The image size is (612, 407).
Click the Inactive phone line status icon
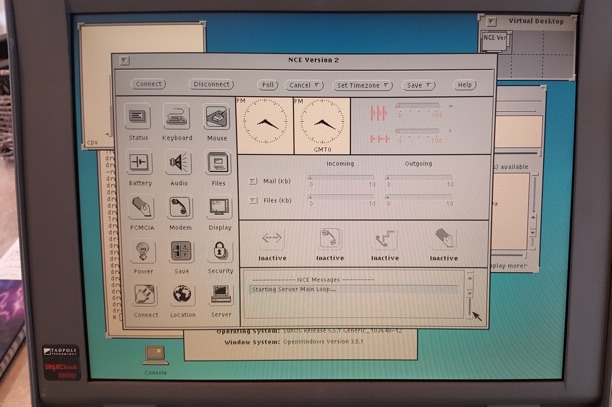(385, 238)
